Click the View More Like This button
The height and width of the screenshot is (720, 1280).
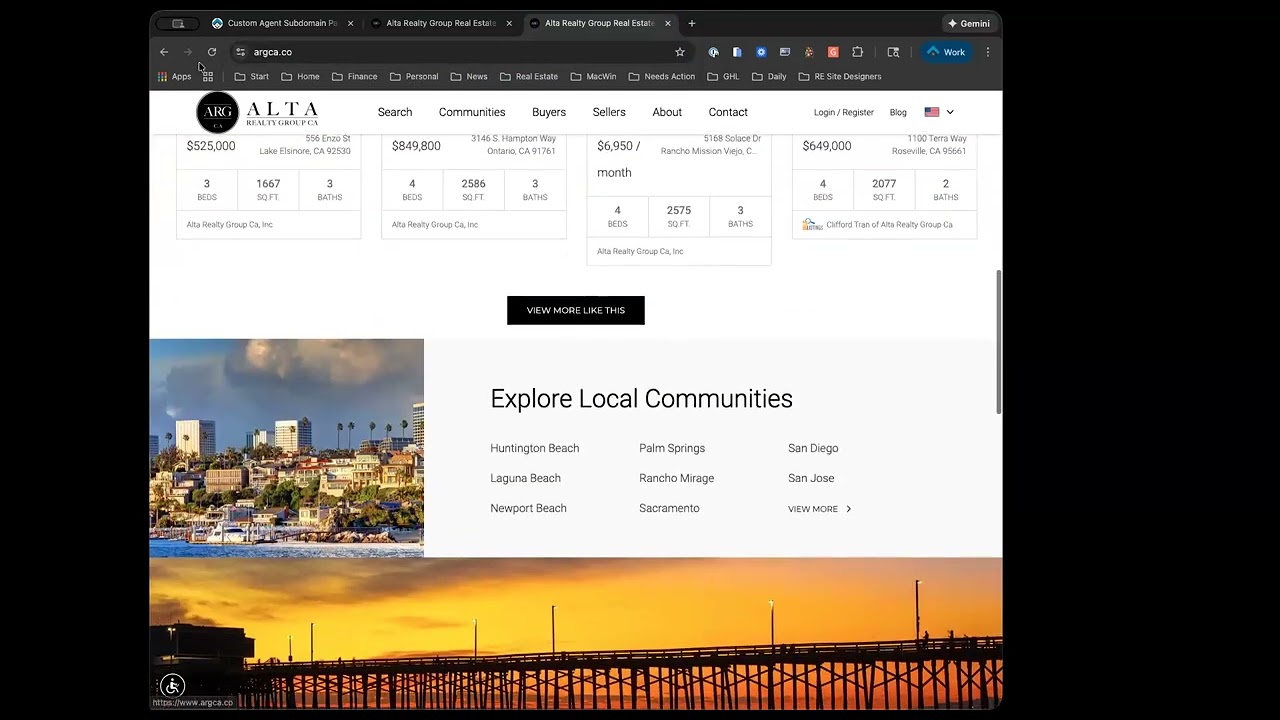pos(576,310)
